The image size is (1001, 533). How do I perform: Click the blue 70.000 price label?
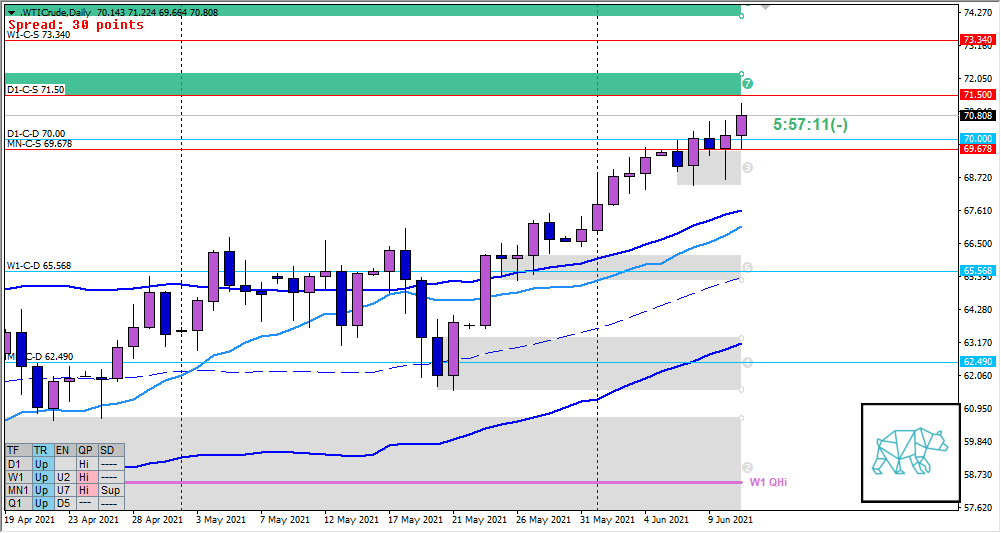(976, 139)
